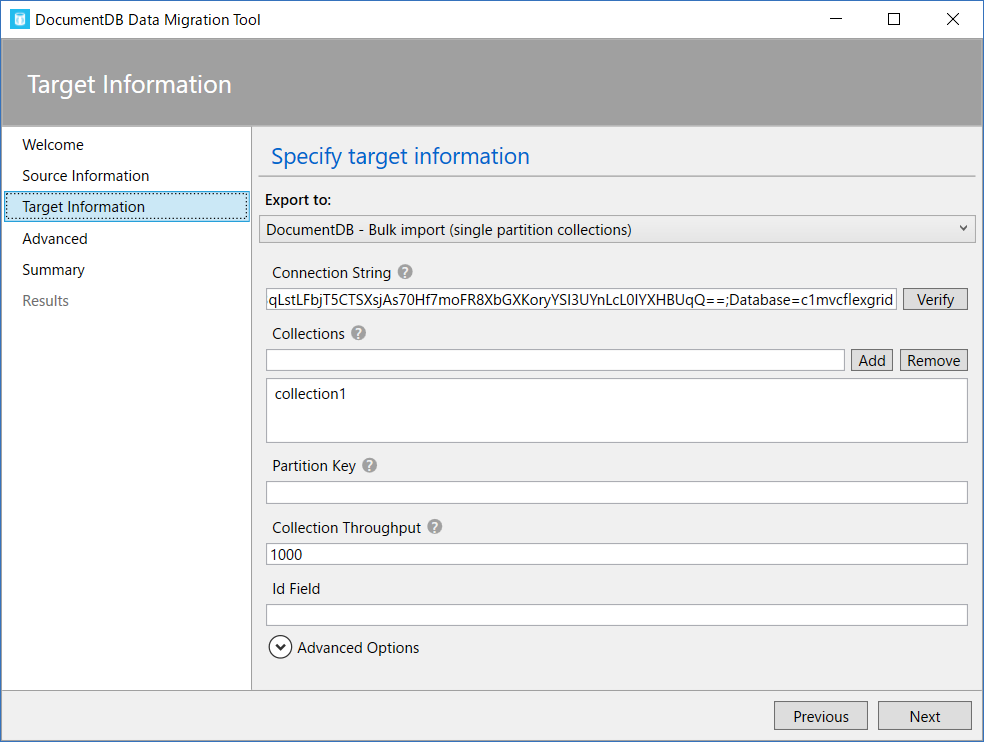The width and height of the screenshot is (984, 742).
Task: Click the Connection String help icon
Action: [x=405, y=272]
